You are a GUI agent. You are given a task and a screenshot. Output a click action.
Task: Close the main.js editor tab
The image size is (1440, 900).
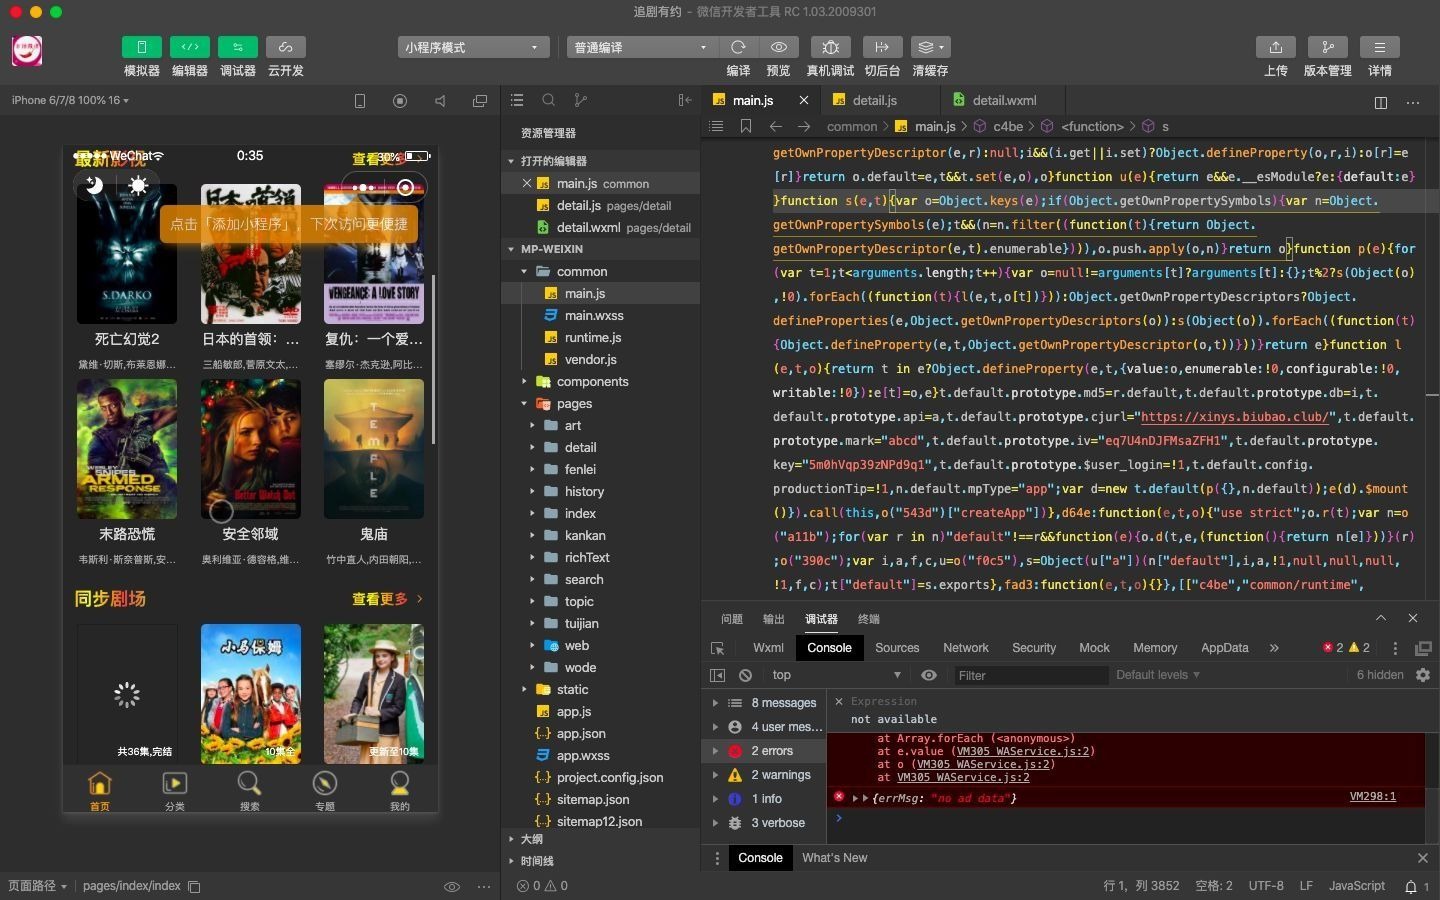tap(804, 100)
